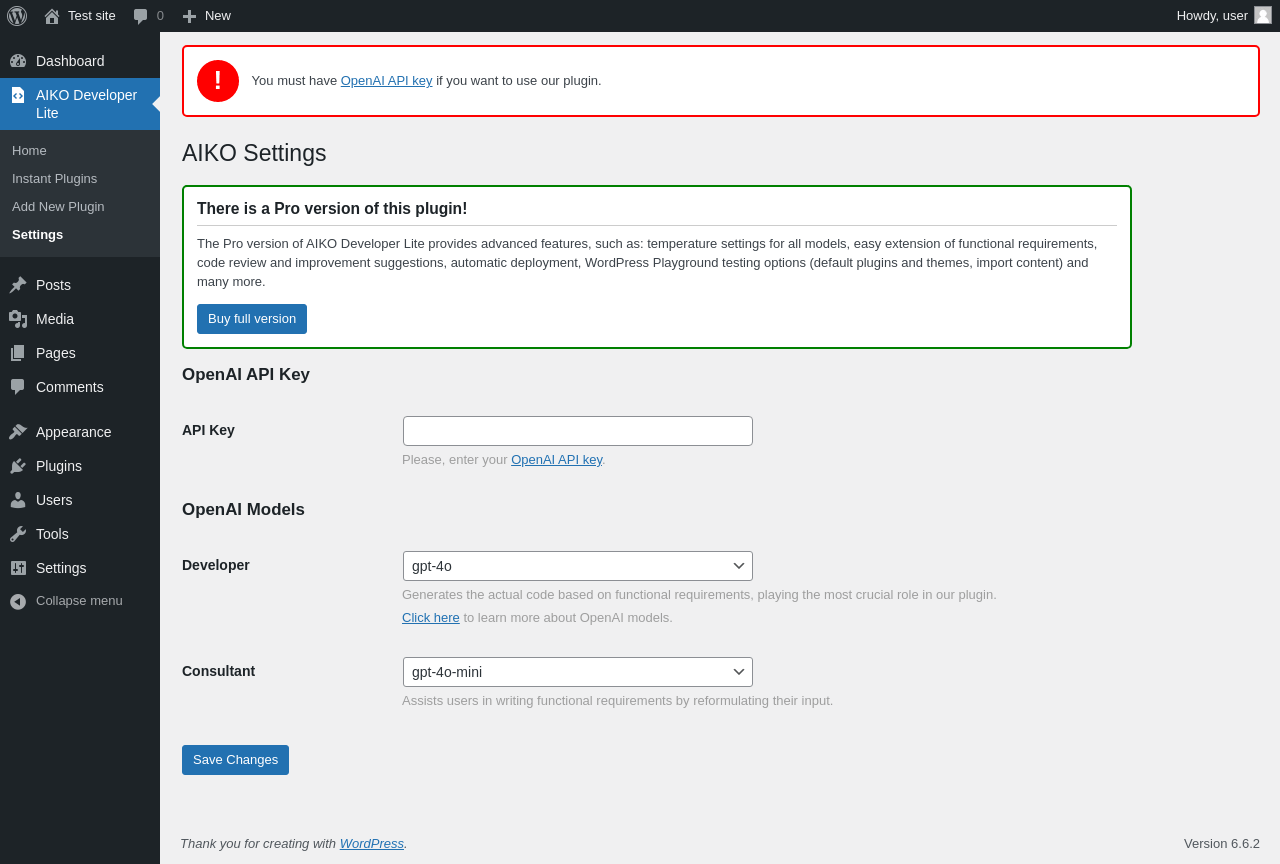Click the Collapse menu label
1280x864 pixels.
click(79, 601)
